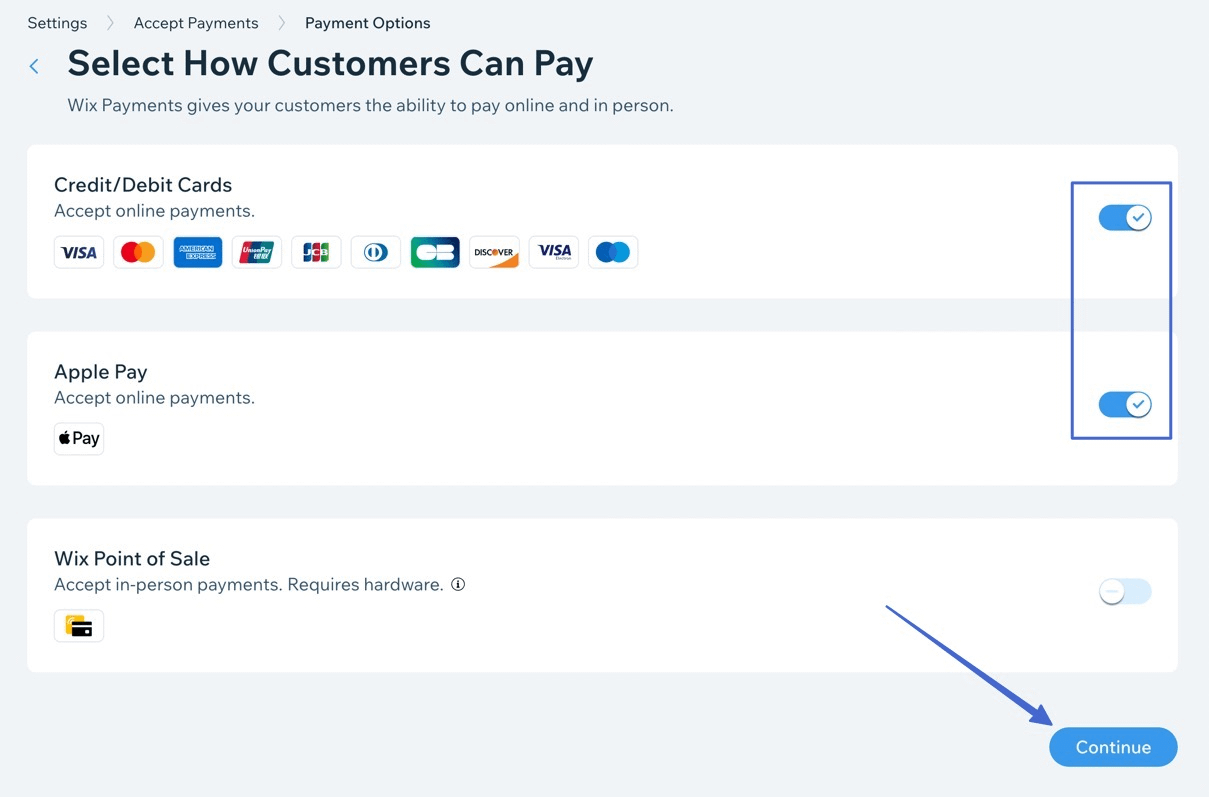Disable the Credit/Debit Cards toggle
The width and height of the screenshot is (1209, 797).
point(1124,217)
